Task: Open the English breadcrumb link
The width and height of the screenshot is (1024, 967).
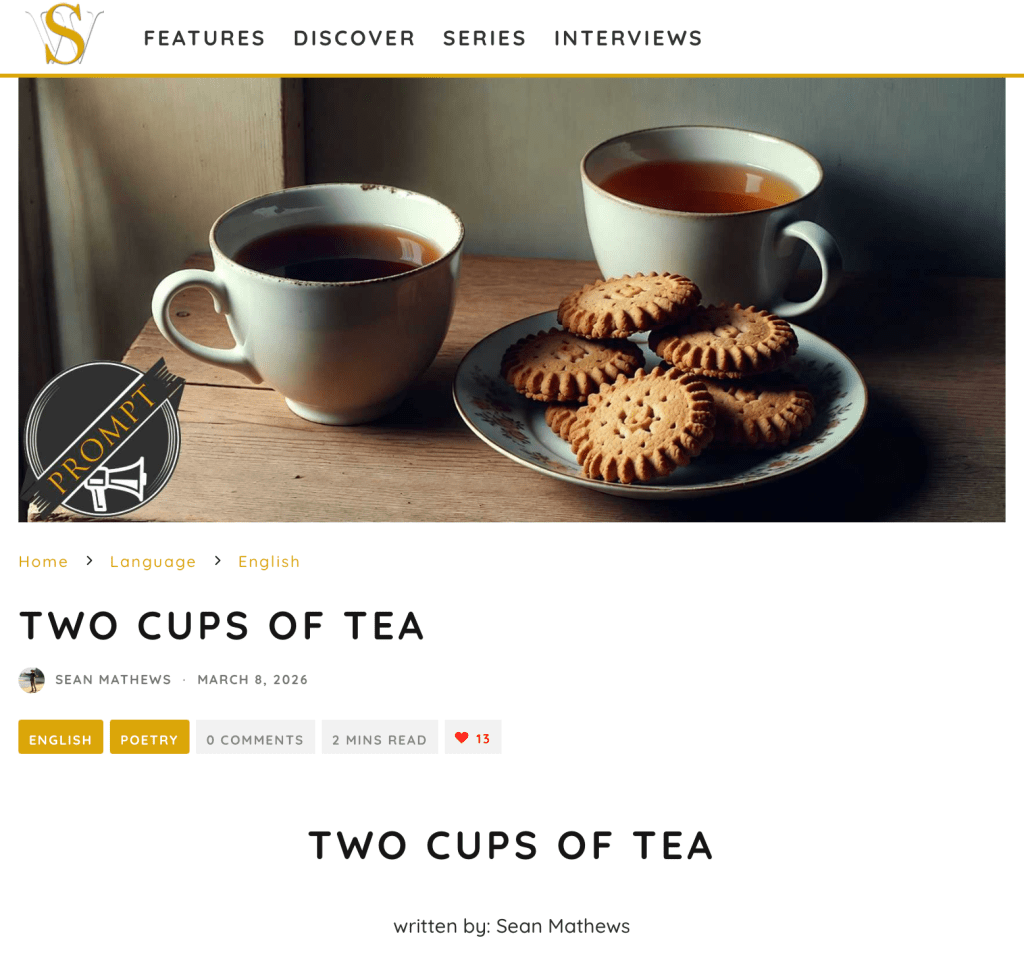Action: [269, 562]
